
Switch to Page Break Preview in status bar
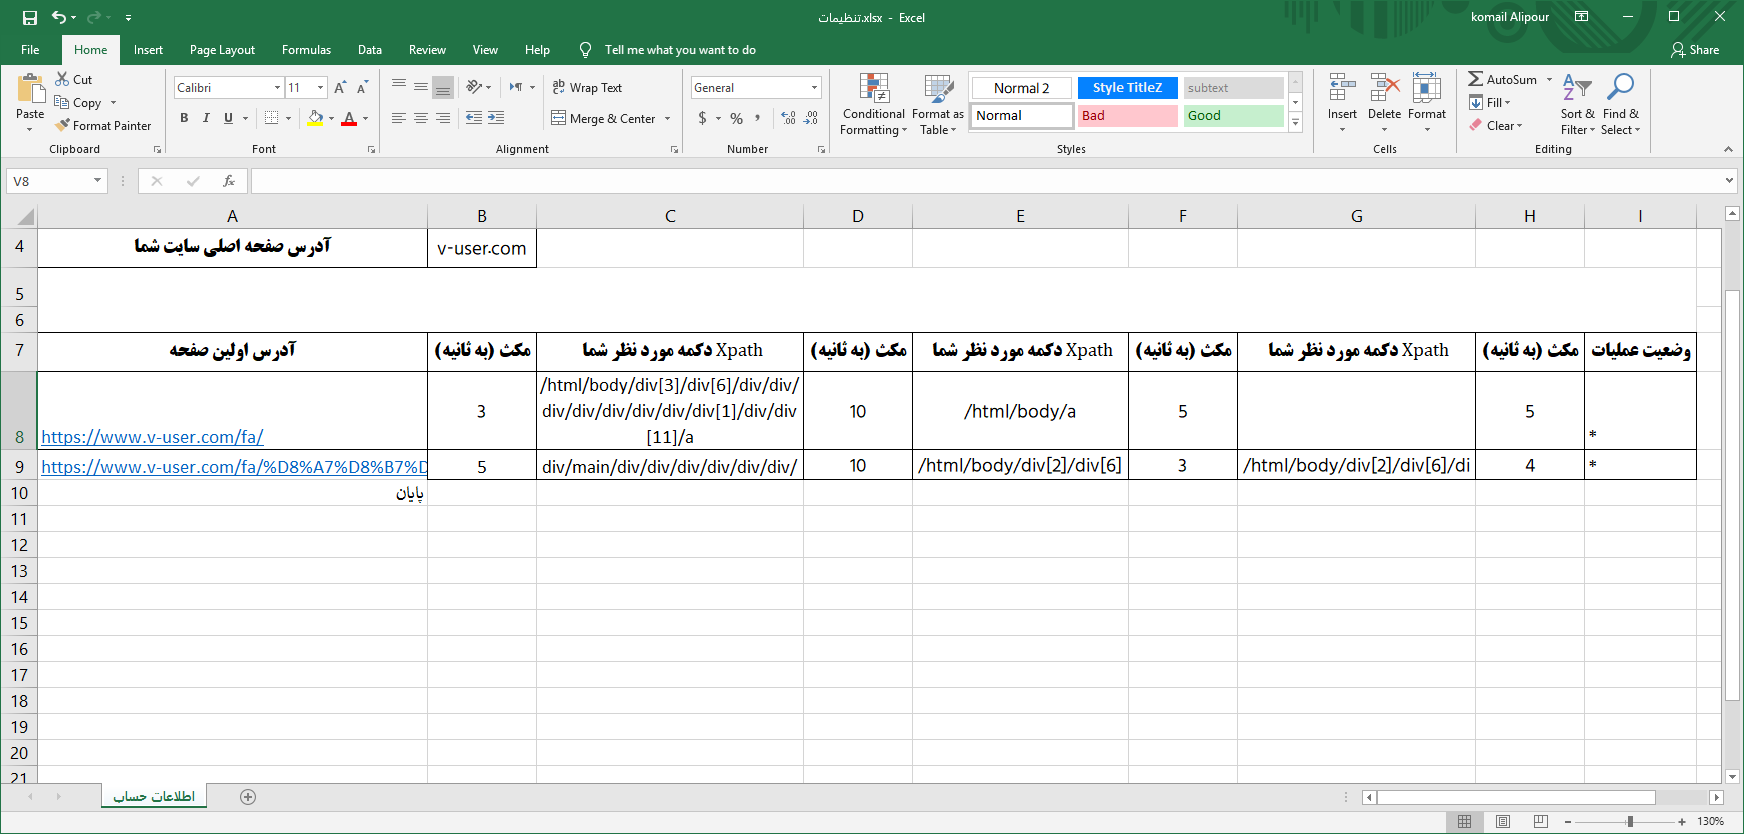click(1540, 821)
